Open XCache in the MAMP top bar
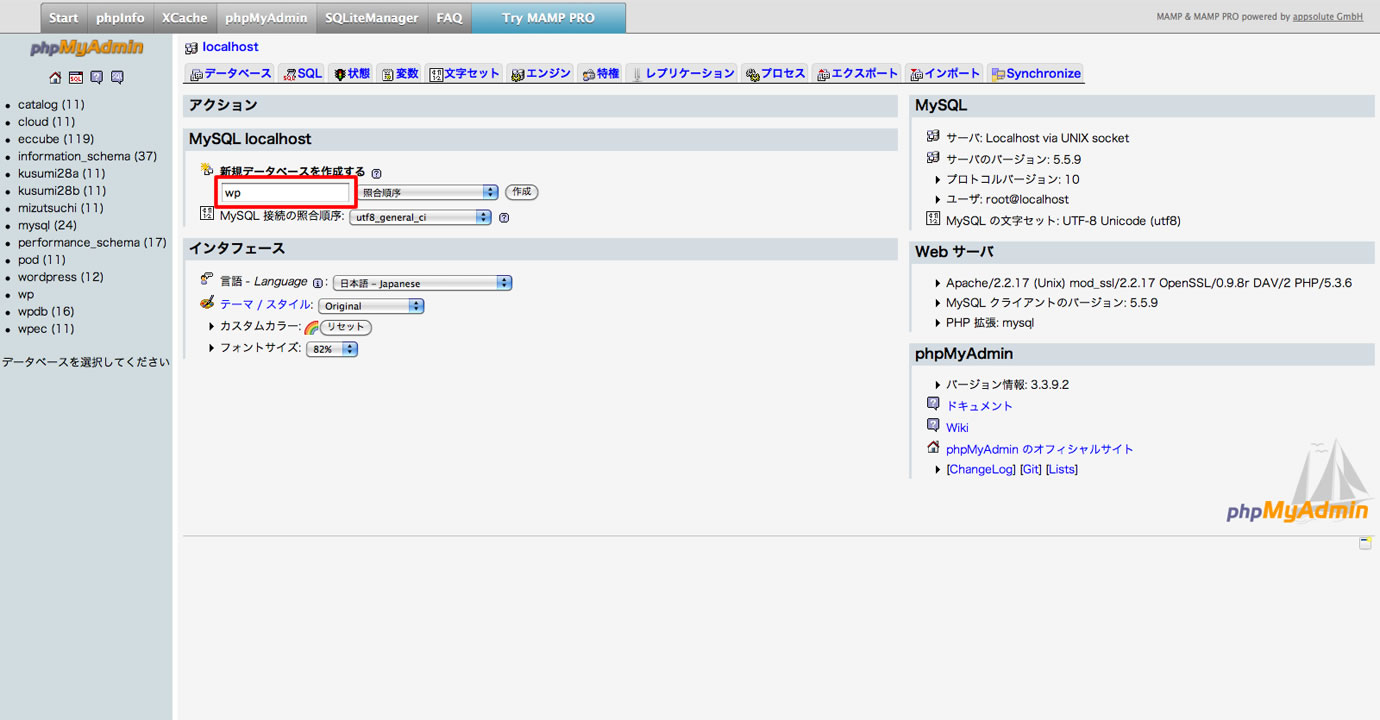This screenshot has width=1380, height=720. tap(185, 18)
